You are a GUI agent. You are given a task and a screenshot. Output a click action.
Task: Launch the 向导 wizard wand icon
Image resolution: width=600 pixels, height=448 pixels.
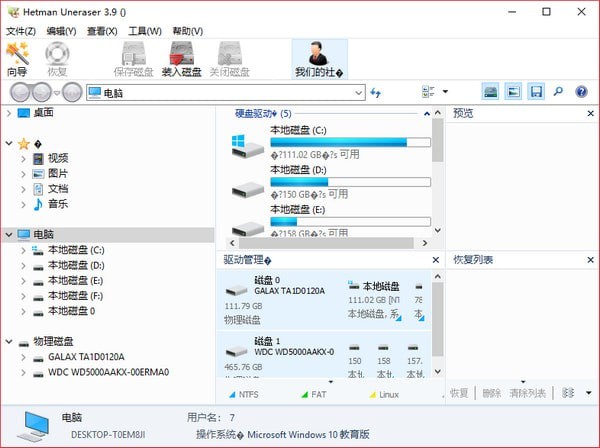click(x=17, y=54)
